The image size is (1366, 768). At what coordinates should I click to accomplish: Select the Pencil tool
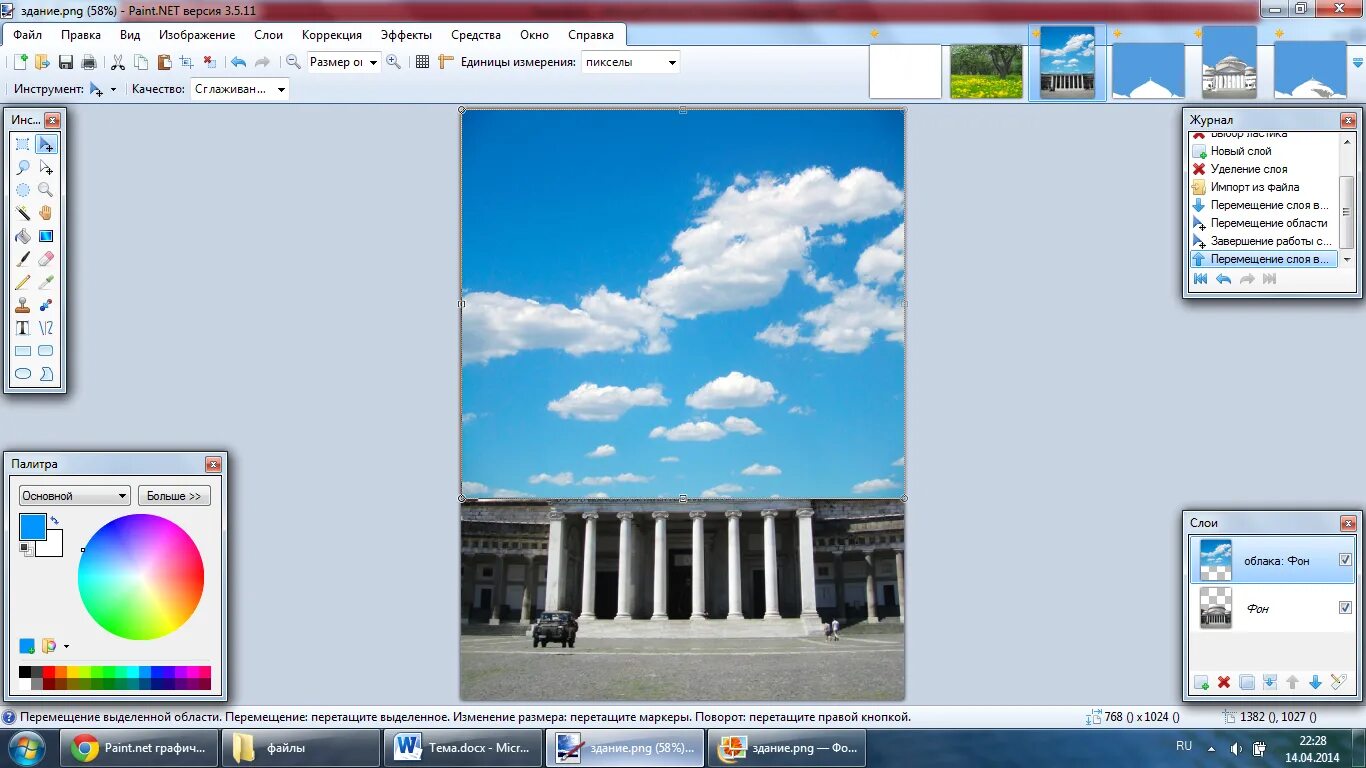tap(23, 282)
